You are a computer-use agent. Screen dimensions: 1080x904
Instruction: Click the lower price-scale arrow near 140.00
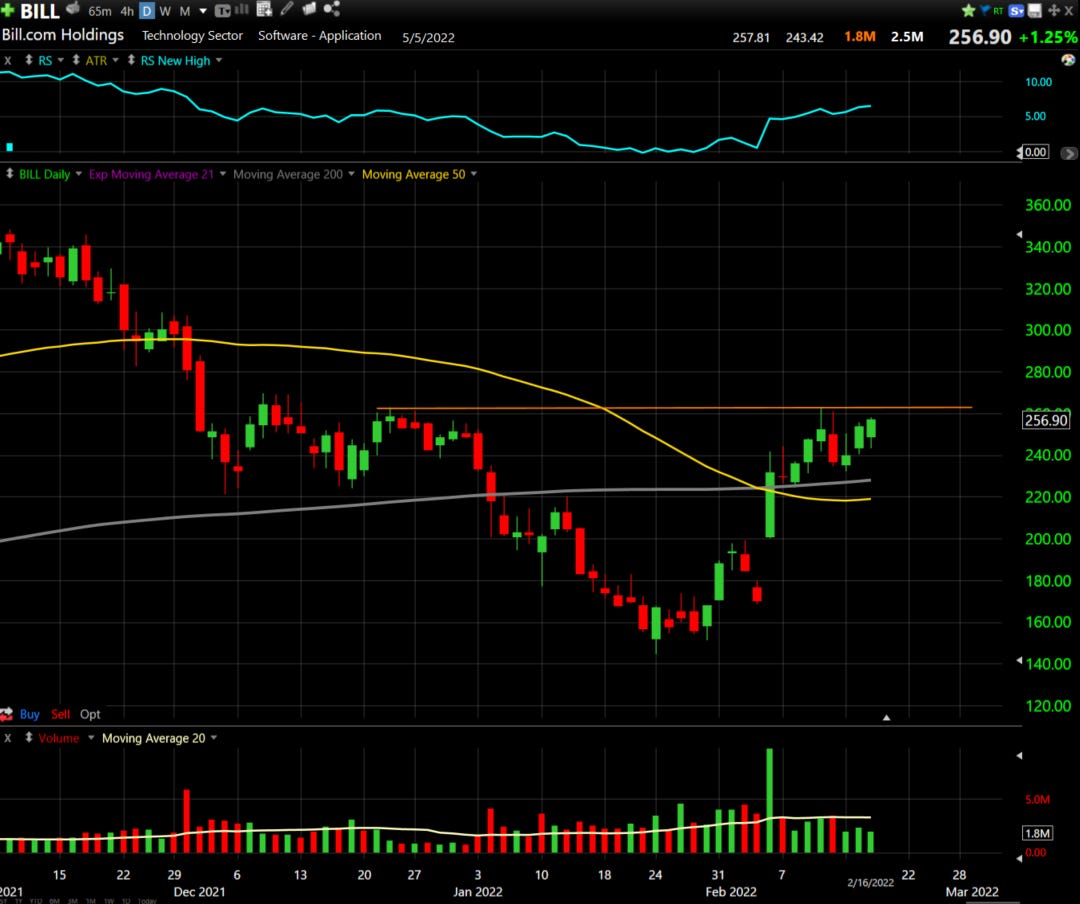point(1019,660)
